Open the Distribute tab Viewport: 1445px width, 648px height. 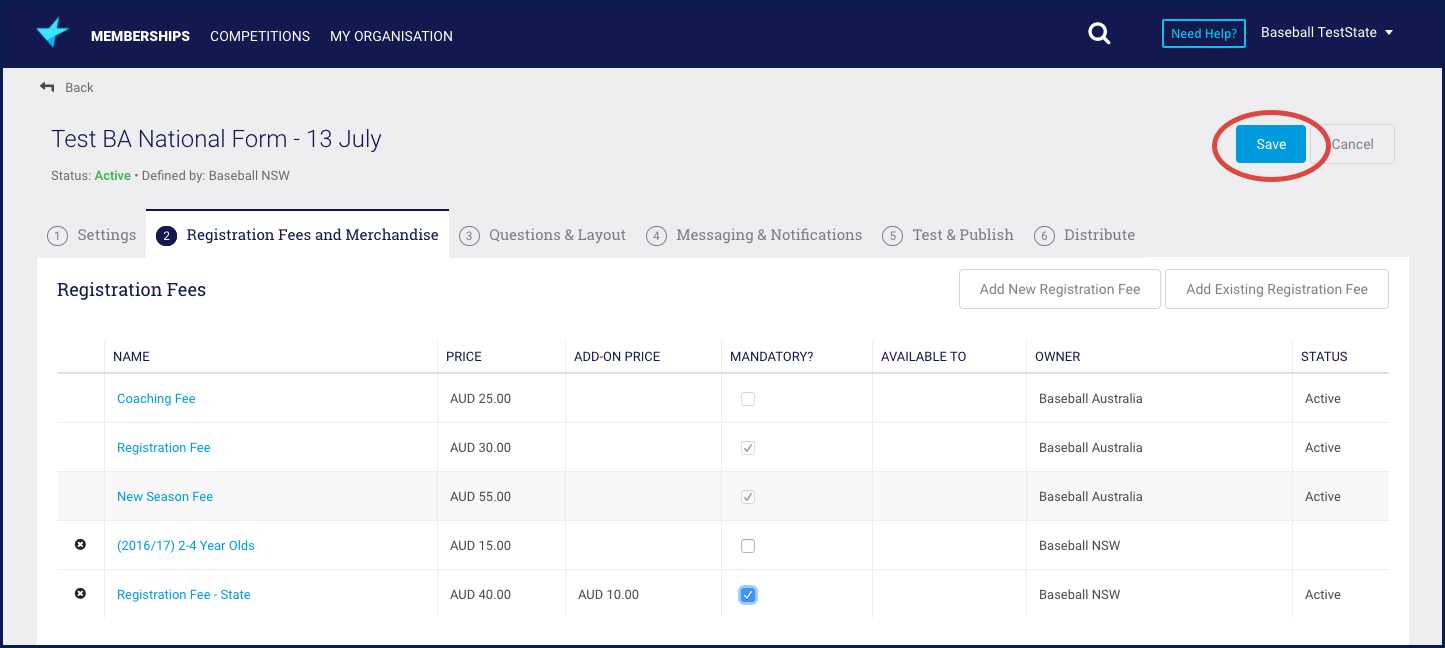coord(1085,235)
